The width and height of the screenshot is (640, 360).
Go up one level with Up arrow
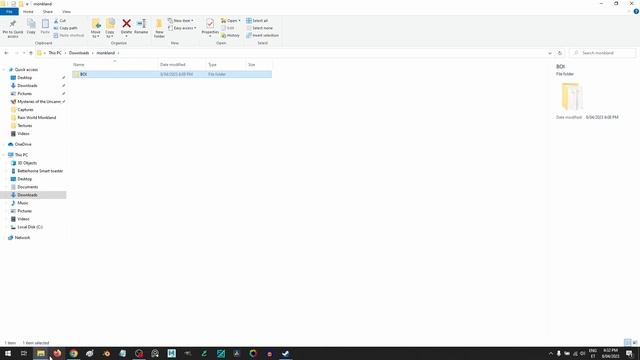(x=31, y=53)
